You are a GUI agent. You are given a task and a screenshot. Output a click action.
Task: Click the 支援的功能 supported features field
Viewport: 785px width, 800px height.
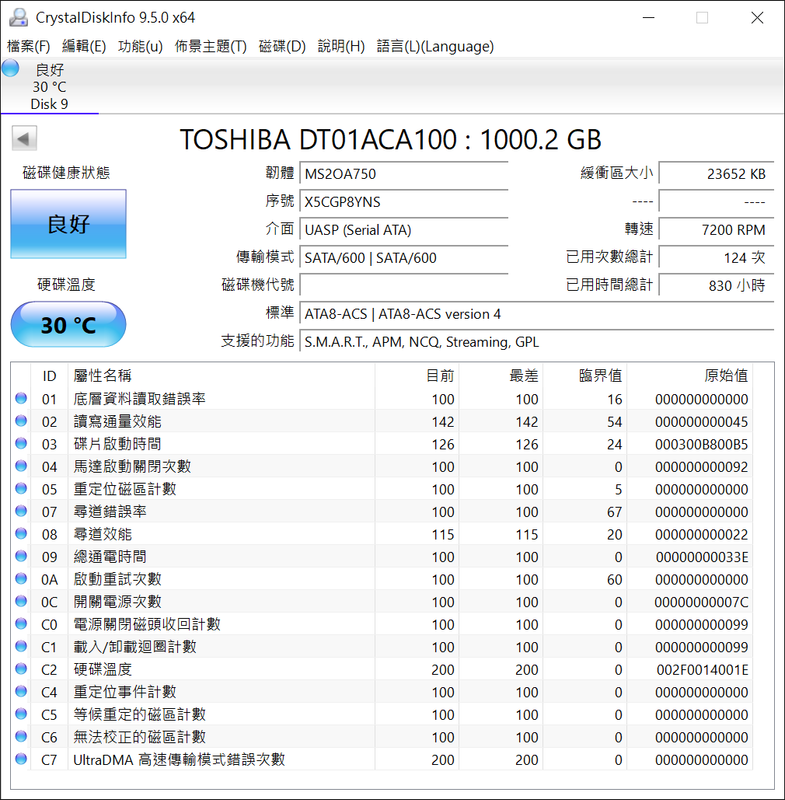tap(537, 342)
